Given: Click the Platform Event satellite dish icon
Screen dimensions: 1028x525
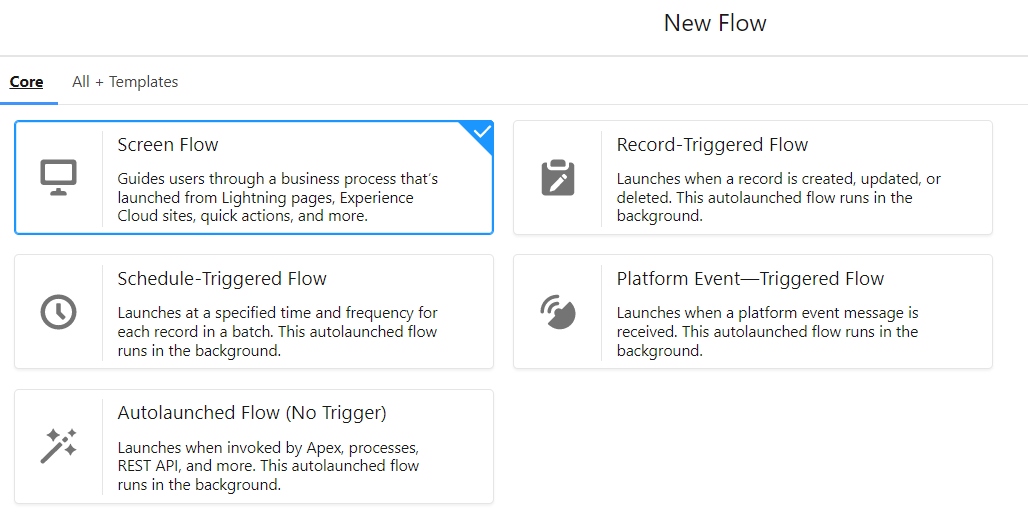Looking at the screenshot, I should (x=558, y=311).
